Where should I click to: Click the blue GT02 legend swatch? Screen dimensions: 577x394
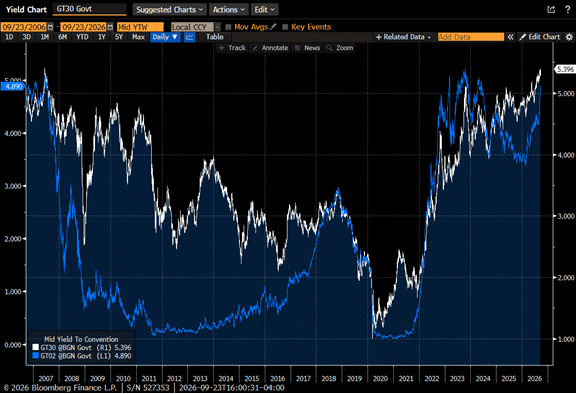tap(36, 356)
